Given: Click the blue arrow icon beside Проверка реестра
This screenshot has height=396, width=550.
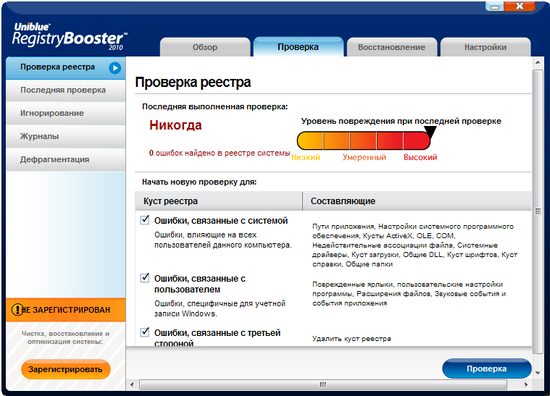Looking at the screenshot, I should 115,68.
